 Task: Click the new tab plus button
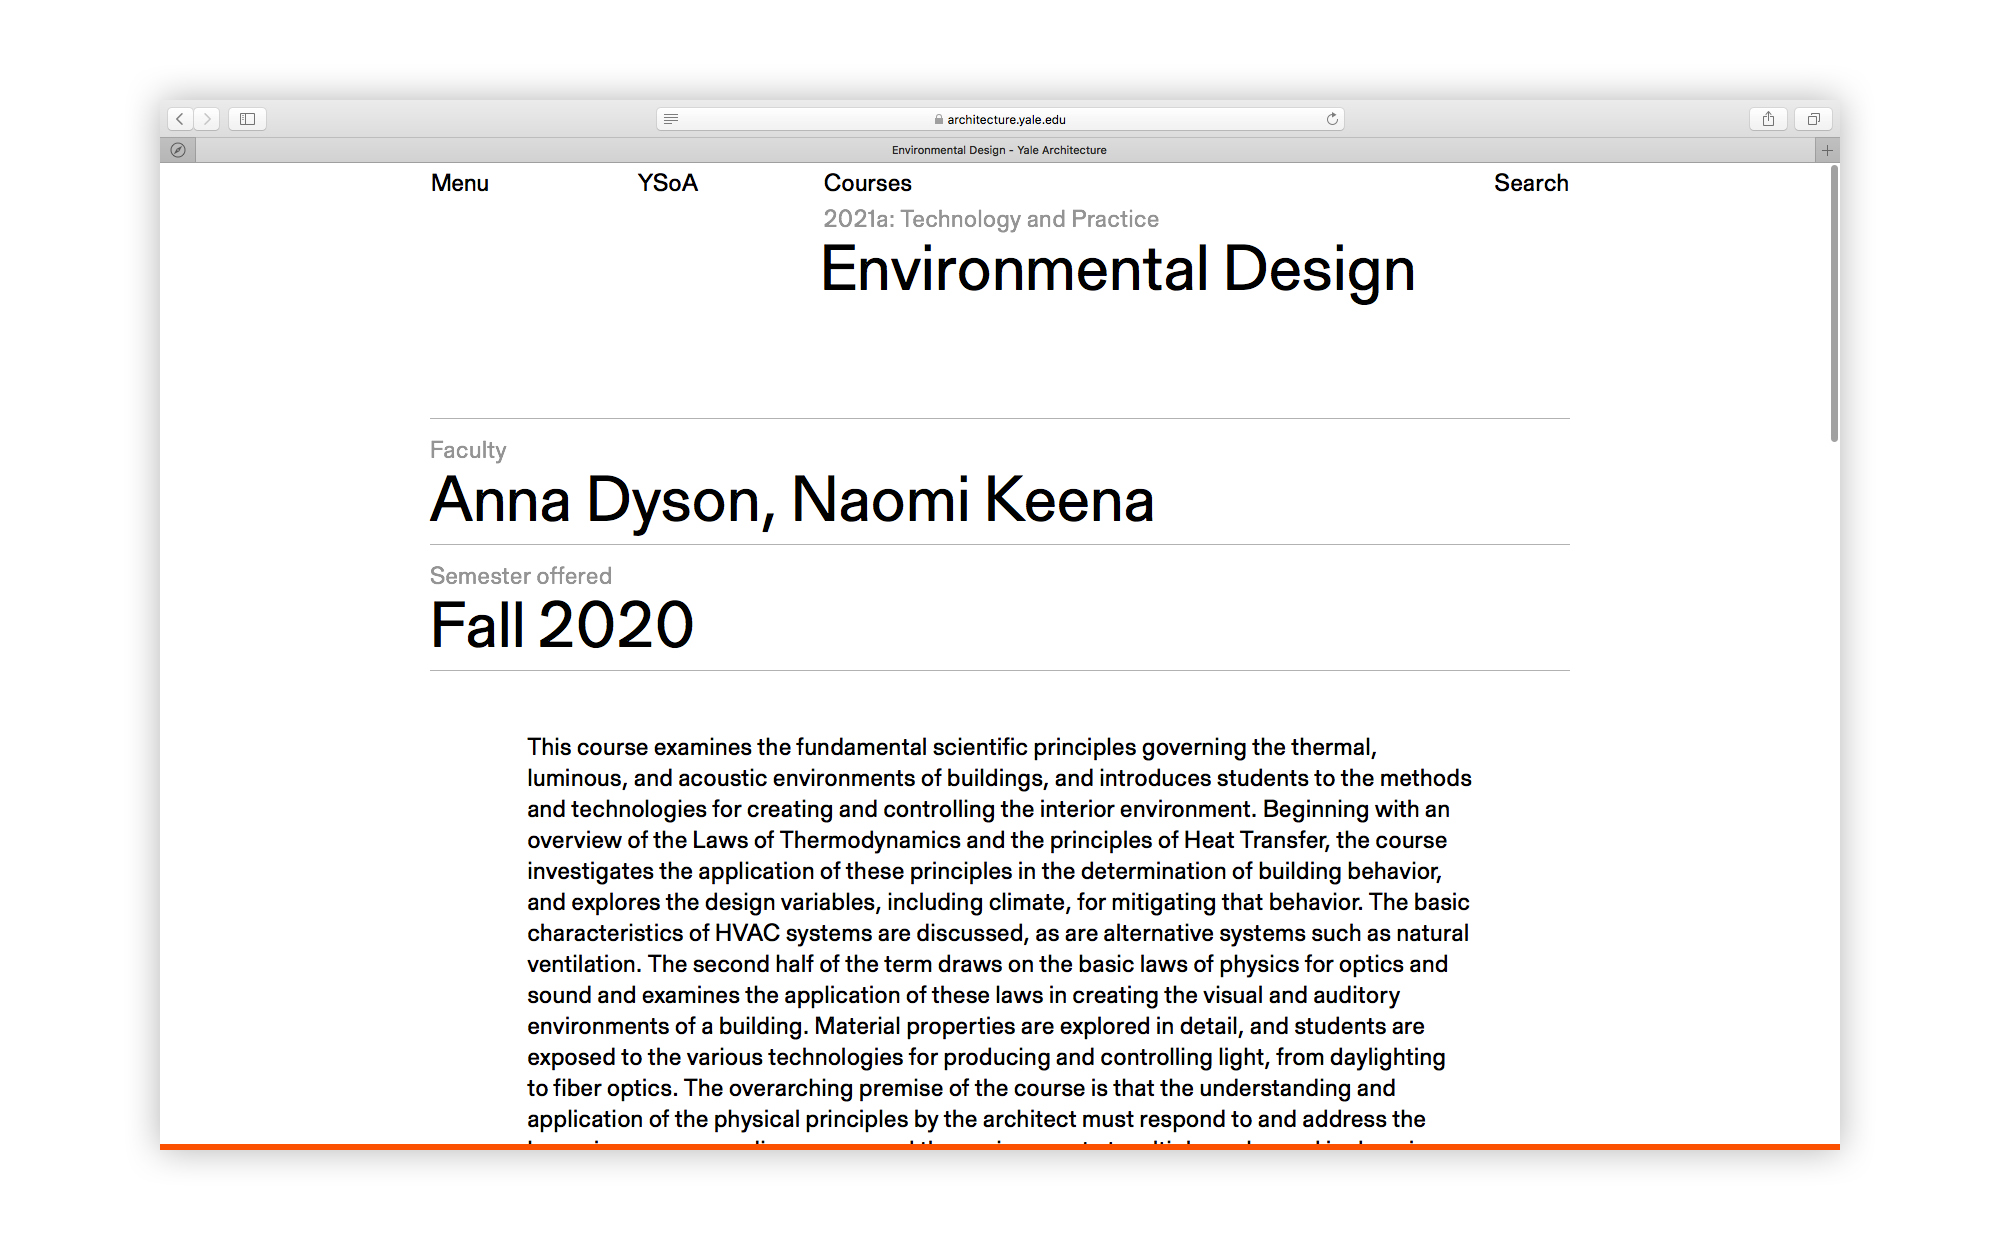point(1827,150)
